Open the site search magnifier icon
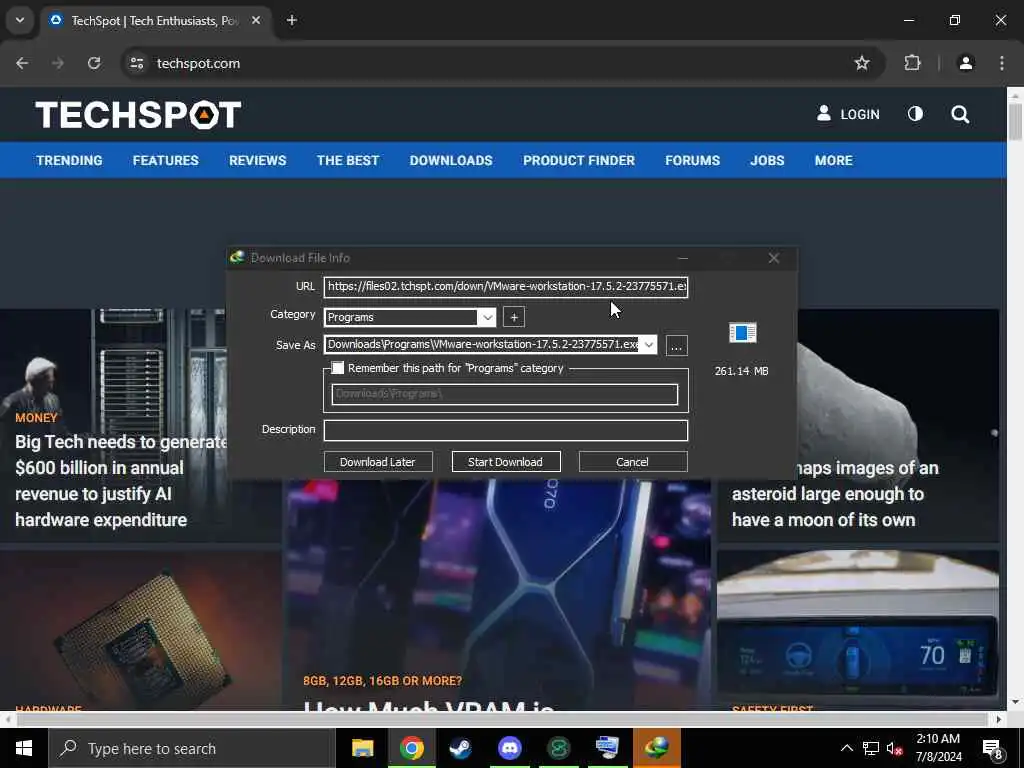The height and width of the screenshot is (768, 1024). [960, 115]
